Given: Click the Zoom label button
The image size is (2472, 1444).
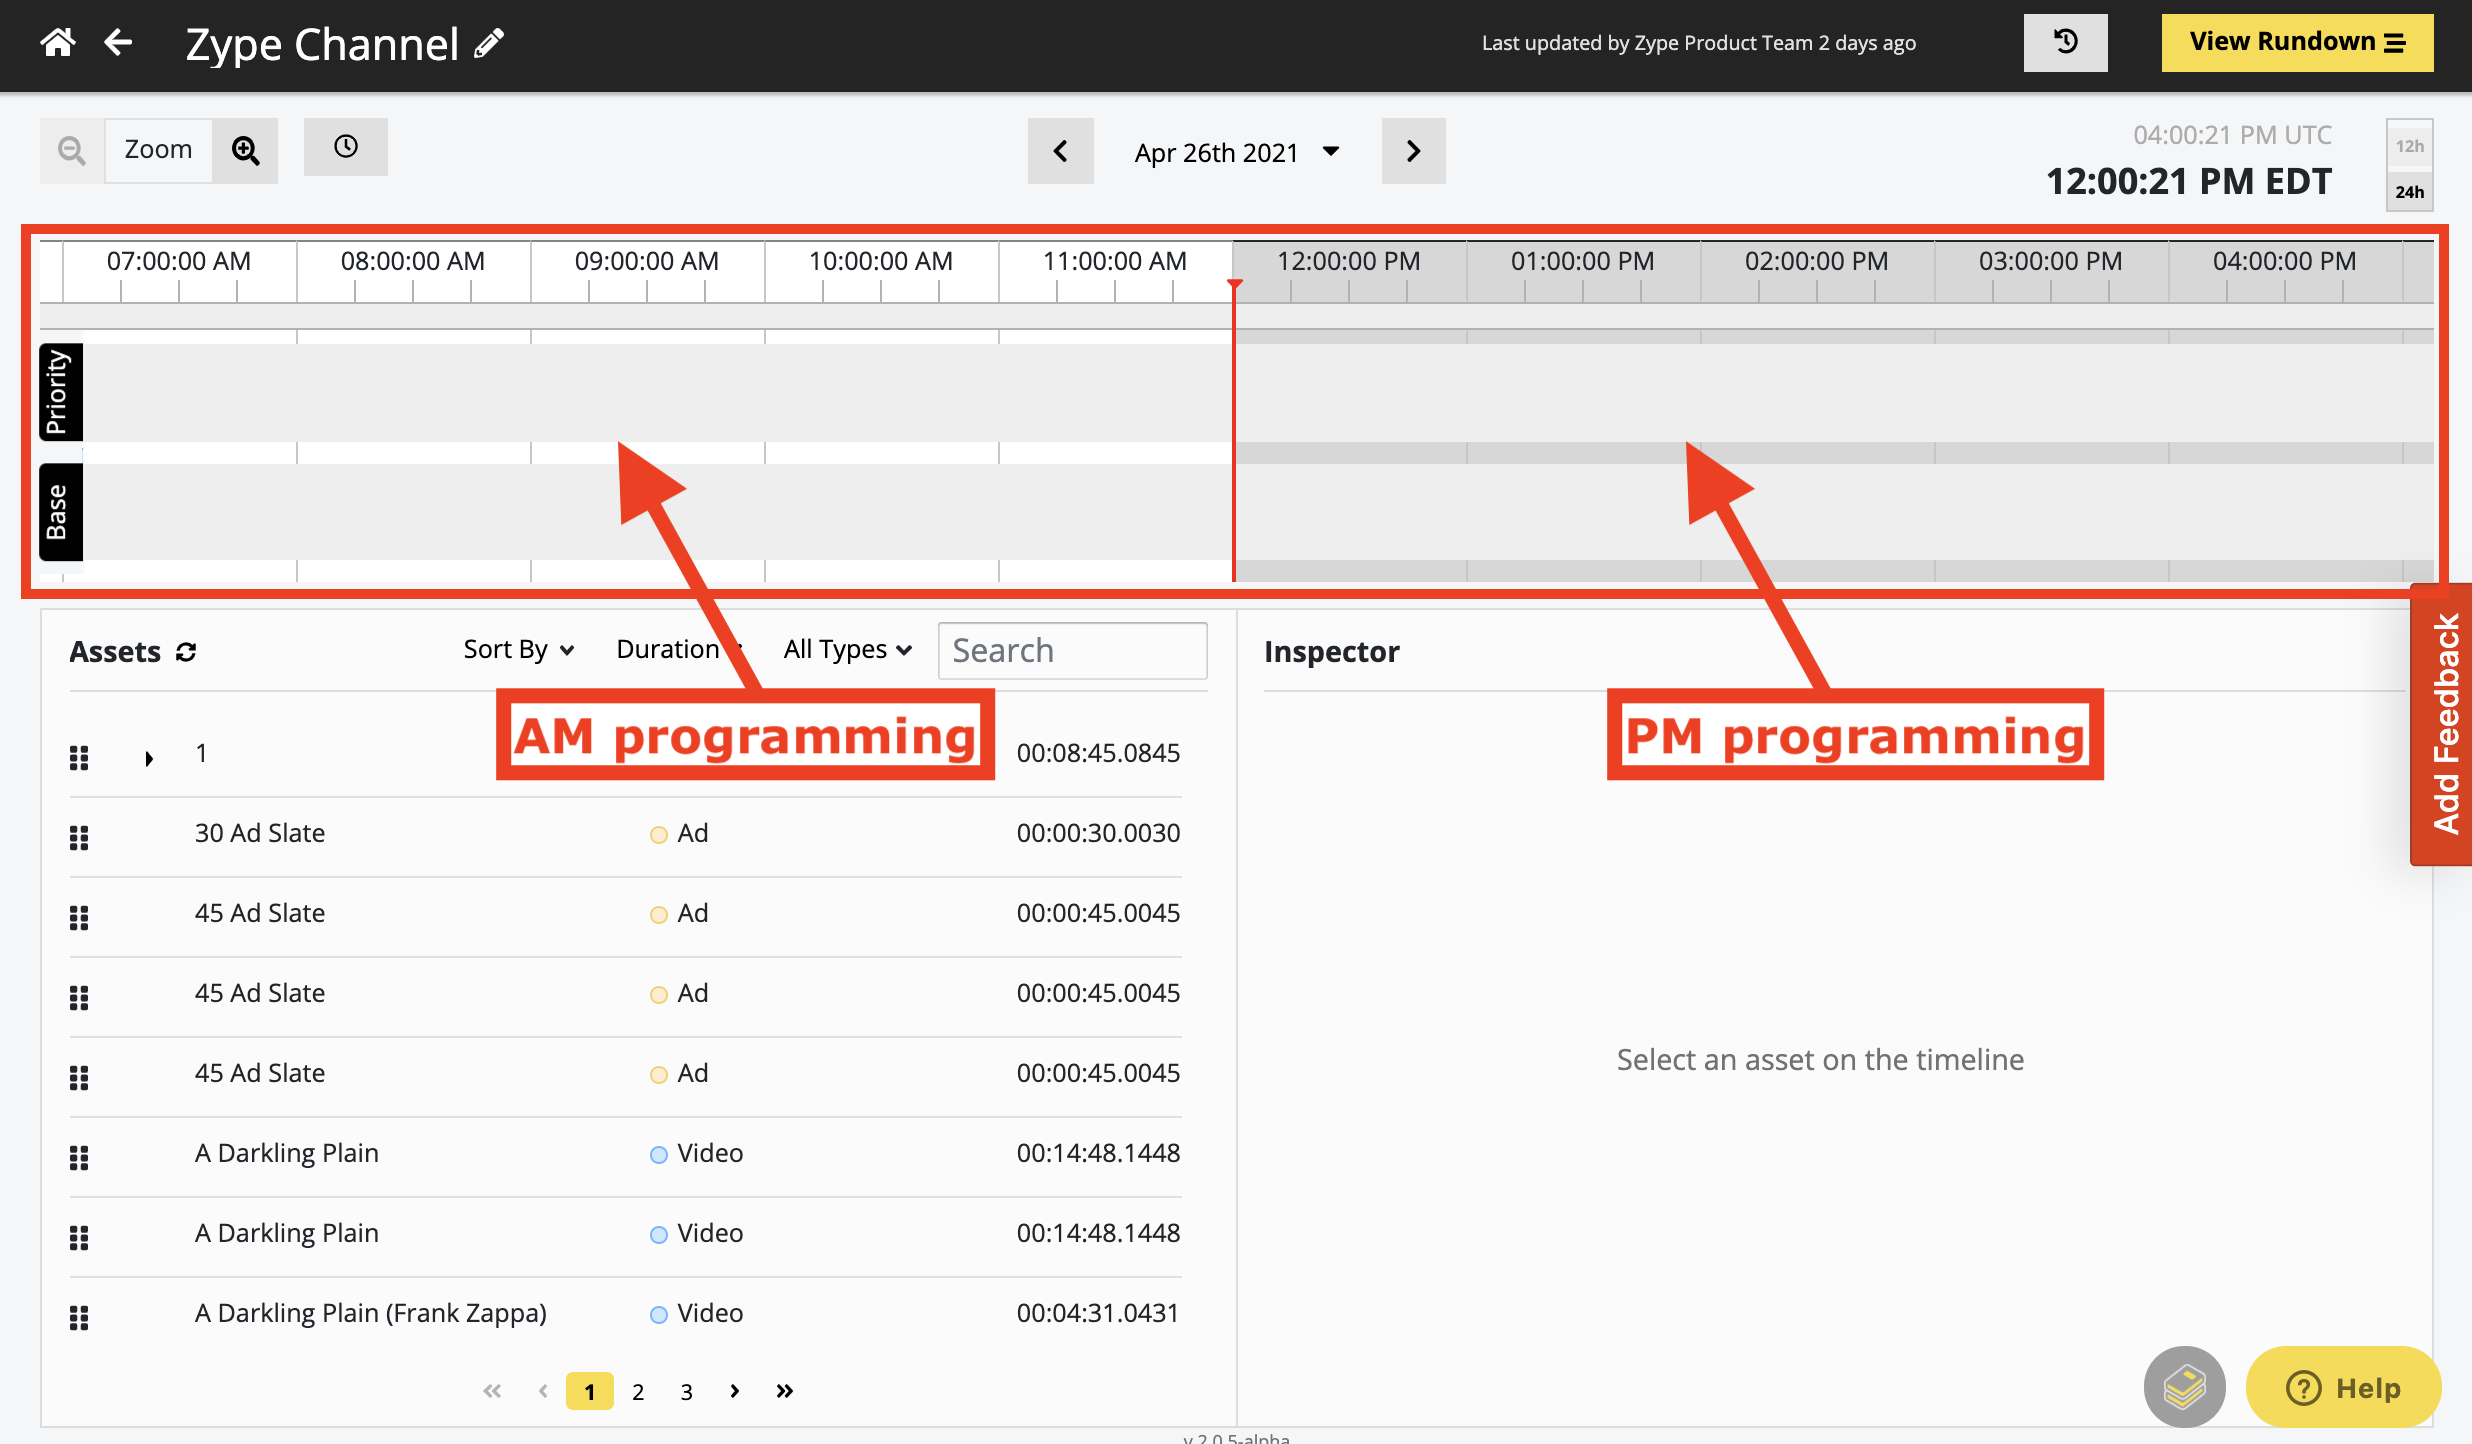Looking at the screenshot, I should [x=158, y=150].
